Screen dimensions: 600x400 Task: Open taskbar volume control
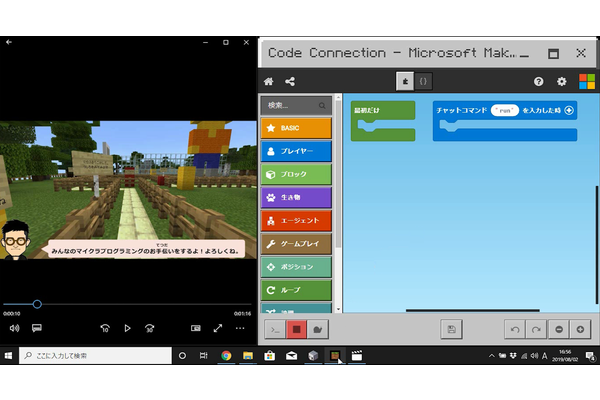point(534,356)
